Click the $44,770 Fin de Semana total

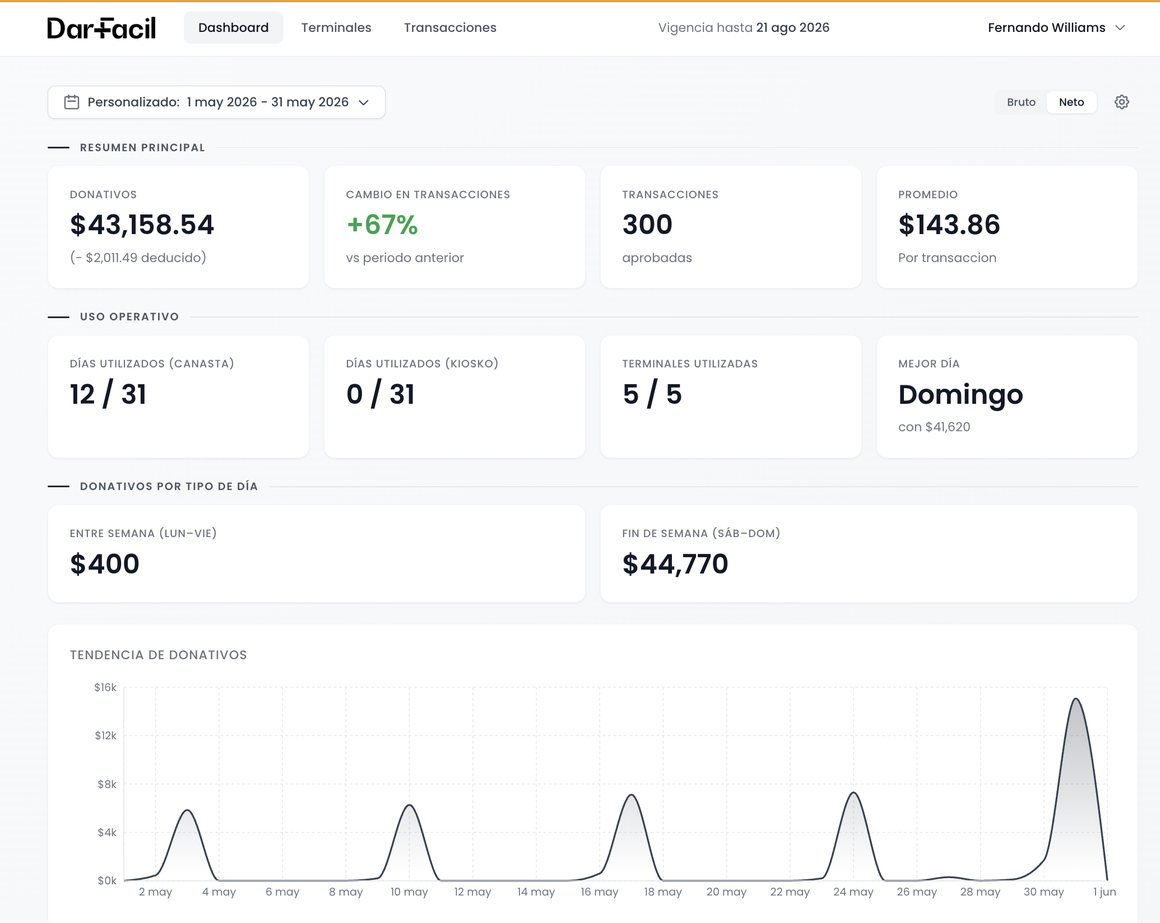click(x=675, y=564)
